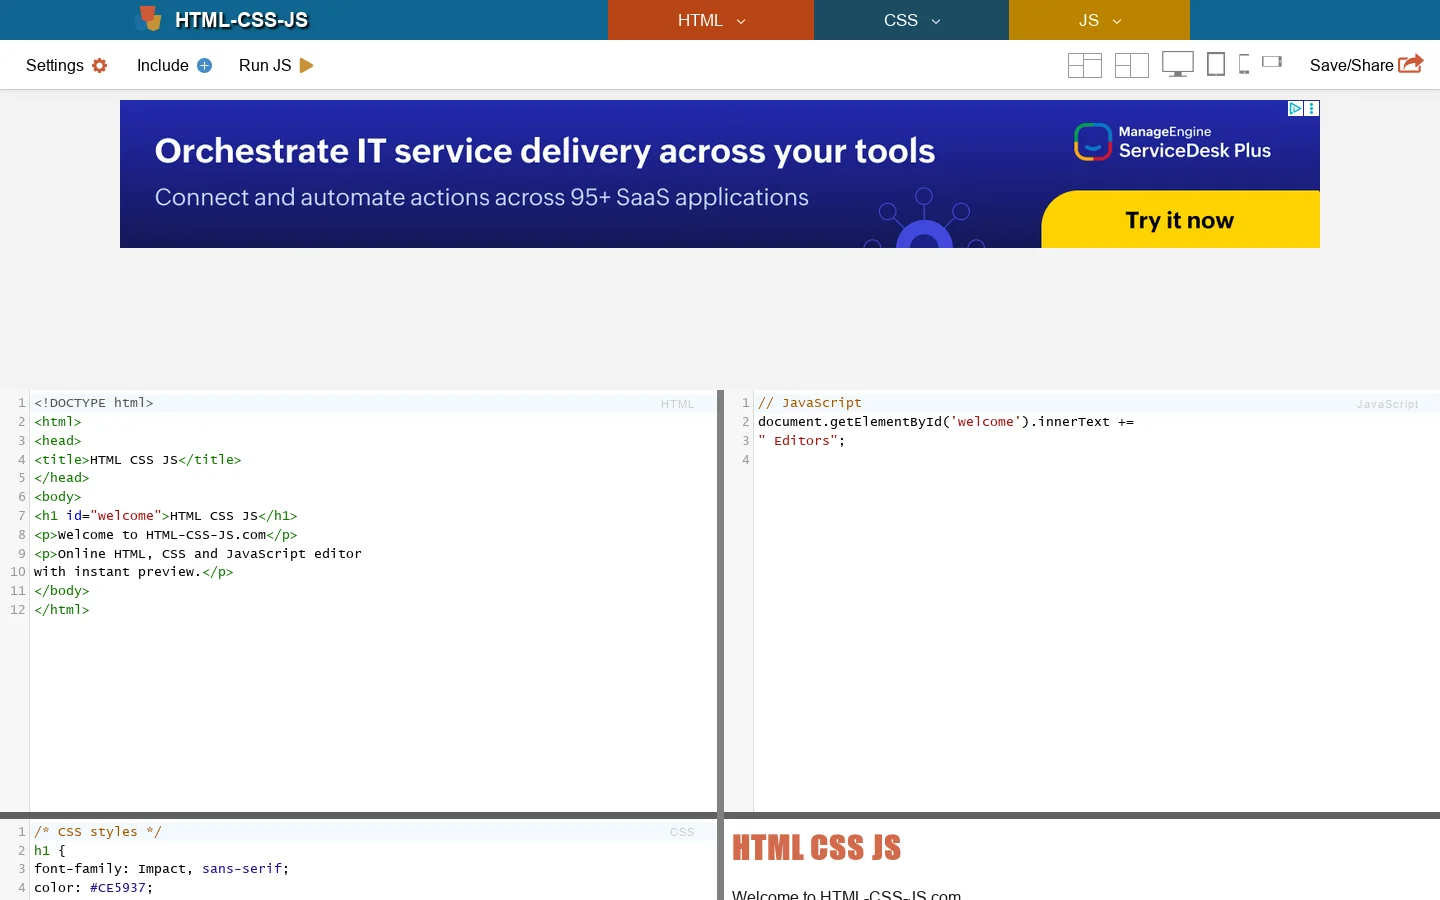Image resolution: width=1440 pixels, height=900 pixels.
Task: Switch to the second split layout icon
Action: pos(1132,65)
